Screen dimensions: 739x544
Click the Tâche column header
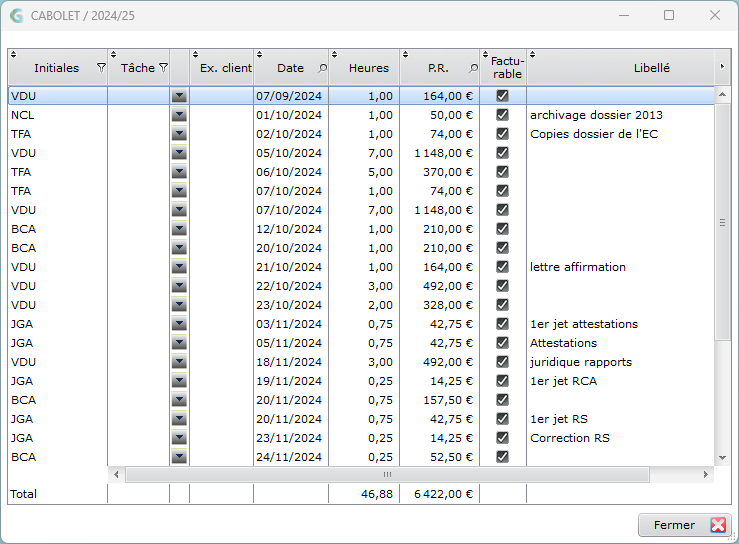tap(138, 68)
